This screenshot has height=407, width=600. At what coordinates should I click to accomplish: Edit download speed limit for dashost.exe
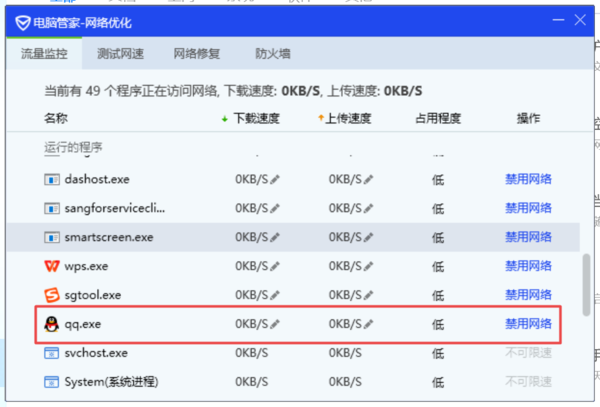(275, 180)
